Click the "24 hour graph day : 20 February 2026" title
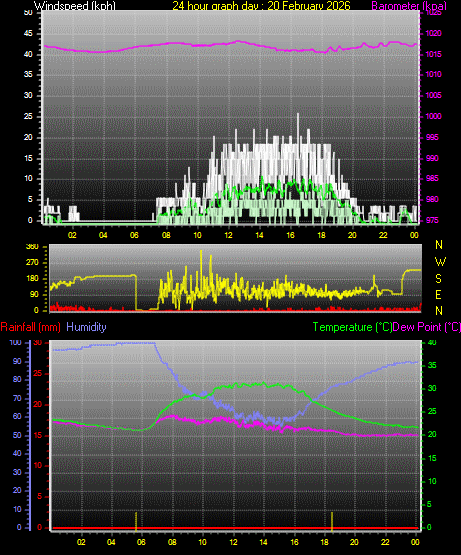Image resolution: width=461 pixels, height=555 pixels. click(x=261, y=6)
